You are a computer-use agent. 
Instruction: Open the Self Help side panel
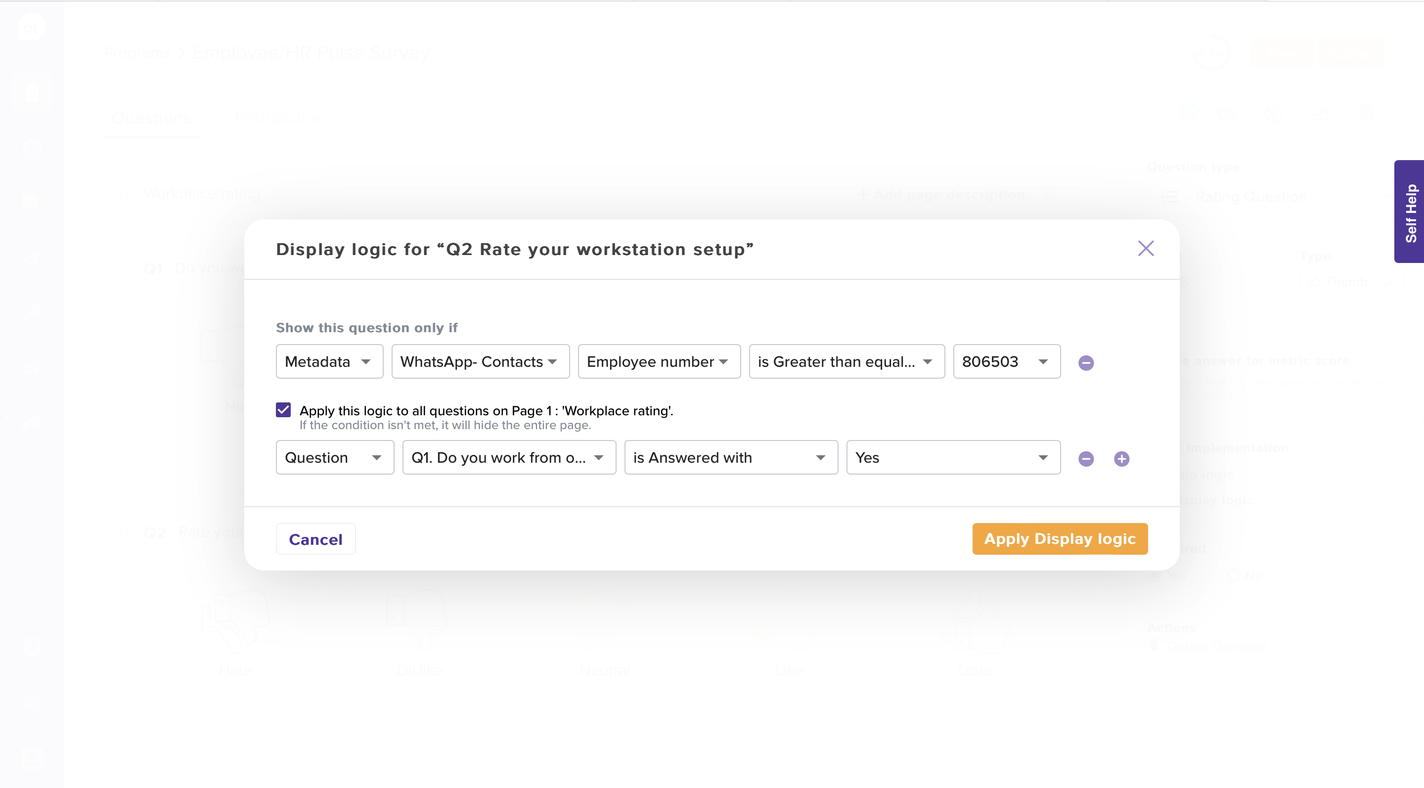[x=1409, y=212]
